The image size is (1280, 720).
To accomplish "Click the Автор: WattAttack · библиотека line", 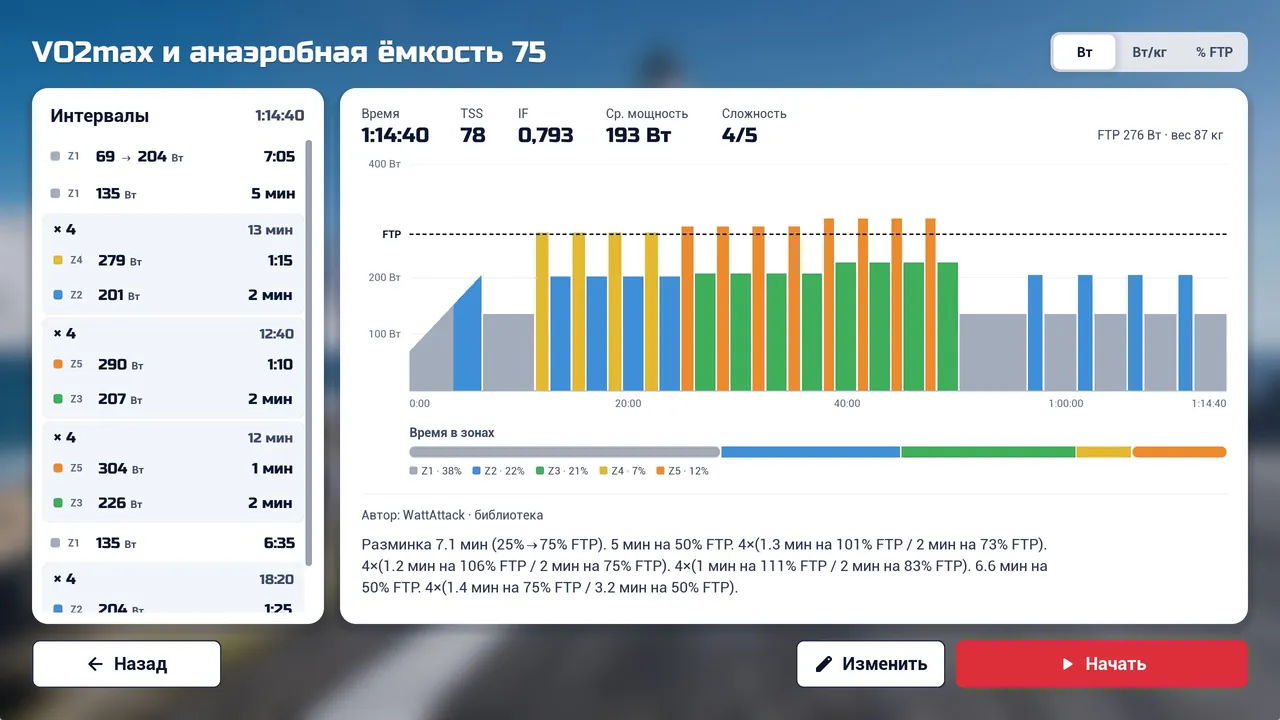I will pos(452,515).
